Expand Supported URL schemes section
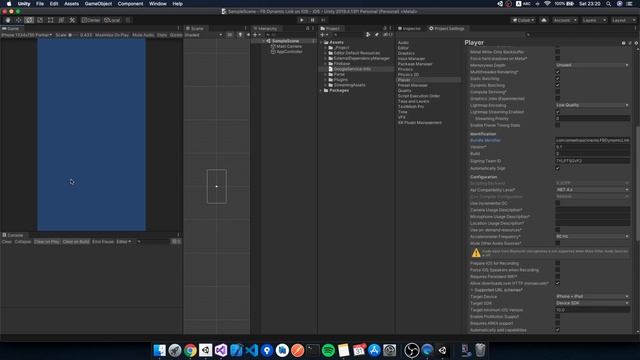The width and height of the screenshot is (640, 360). (472, 290)
